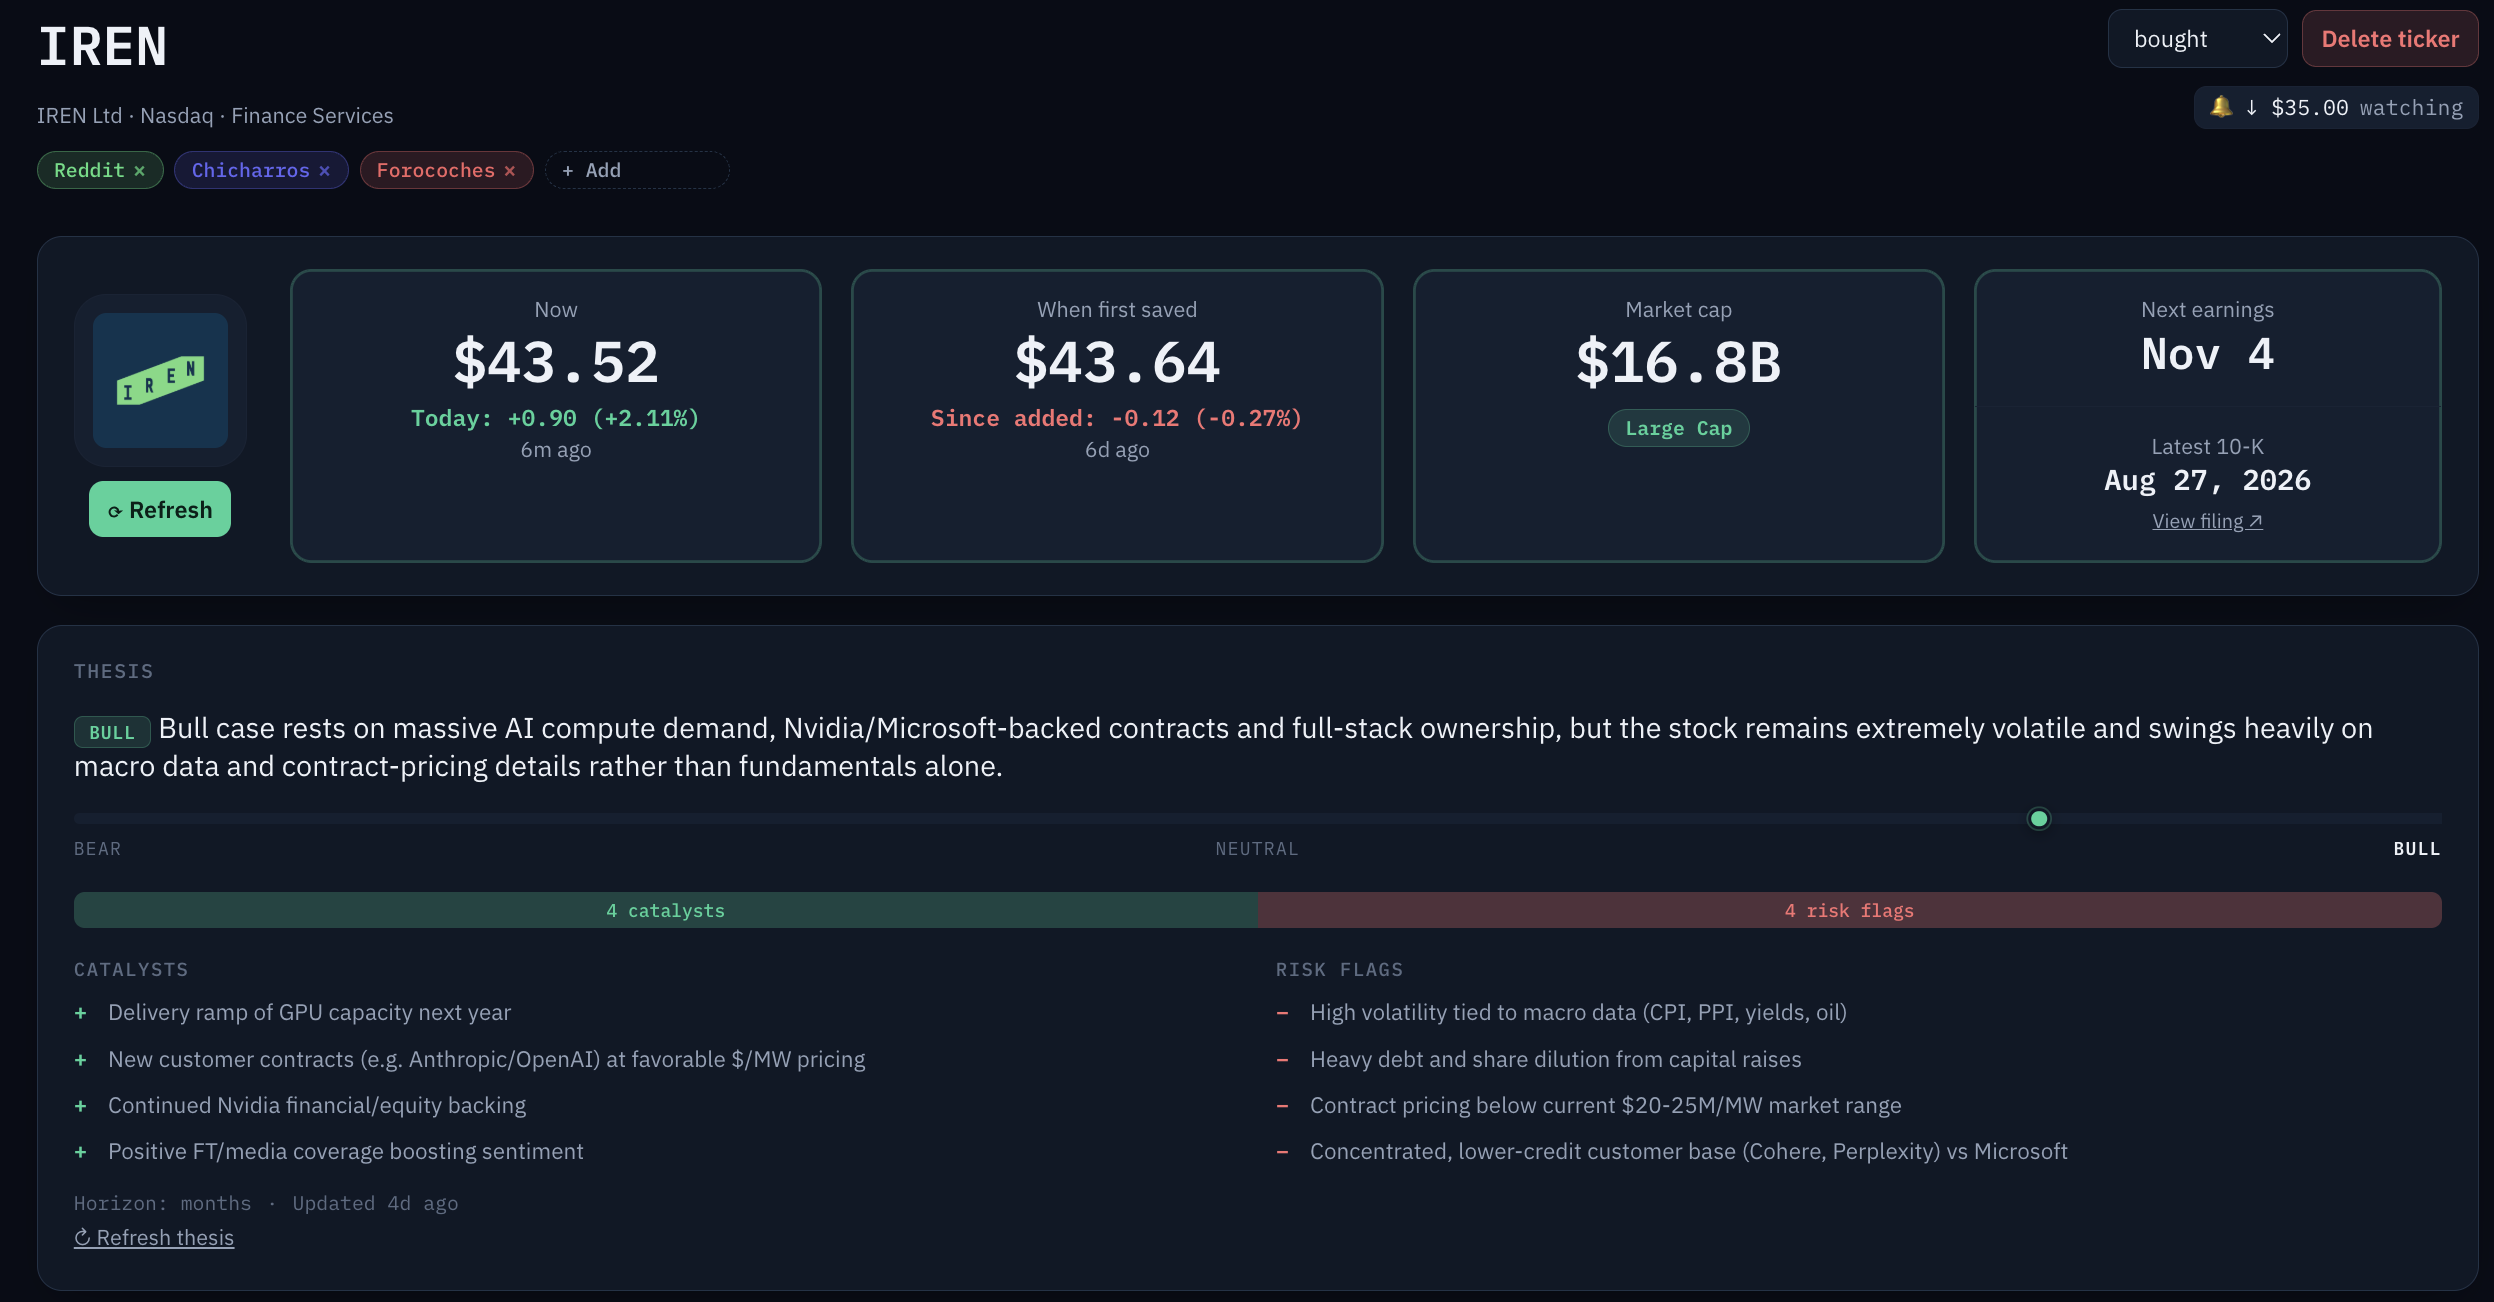Click the + Add tag input field
This screenshot has width=2494, height=1302.
pos(637,170)
